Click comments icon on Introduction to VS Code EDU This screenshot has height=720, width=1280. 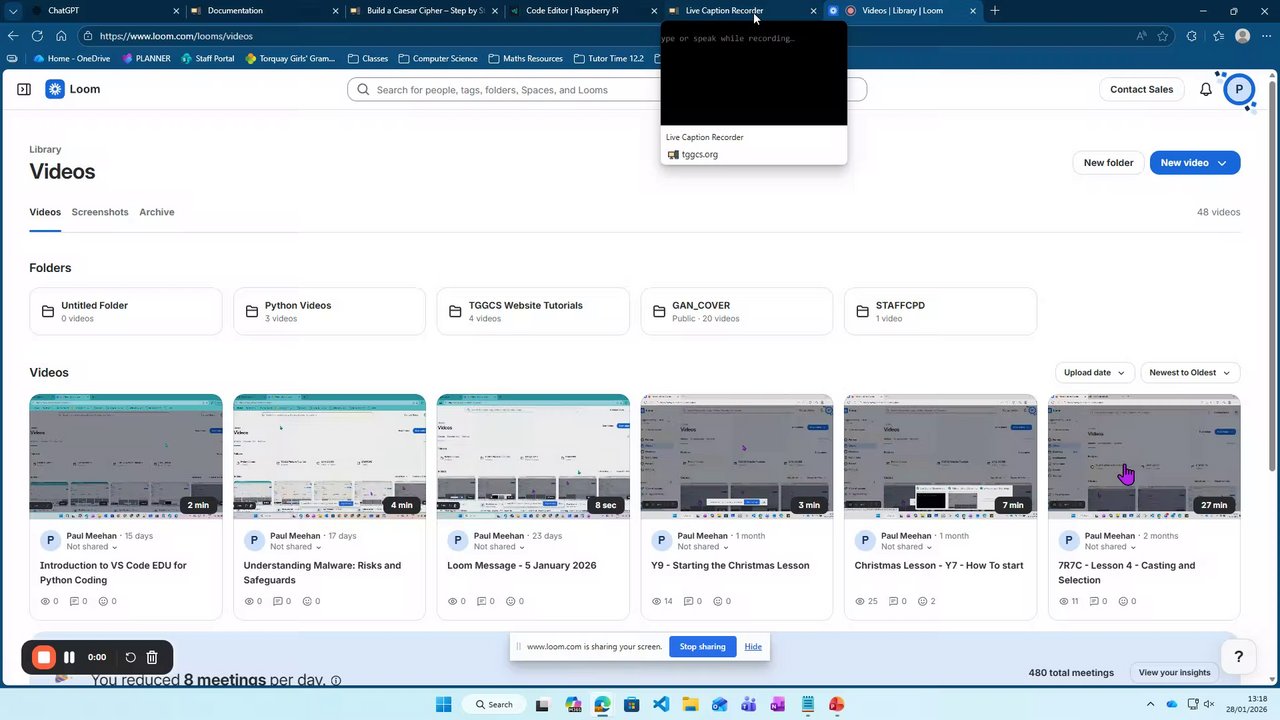tap(75, 601)
